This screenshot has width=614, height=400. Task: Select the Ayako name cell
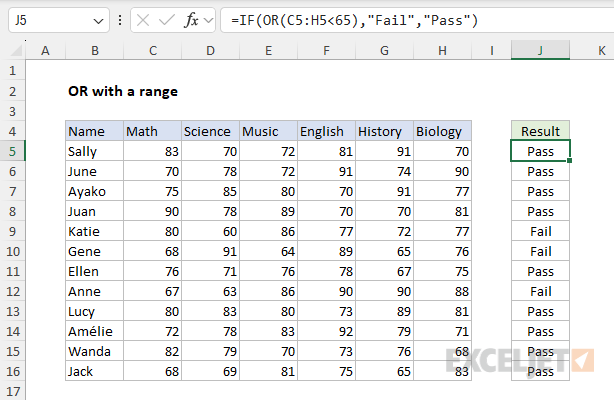pos(94,191)
